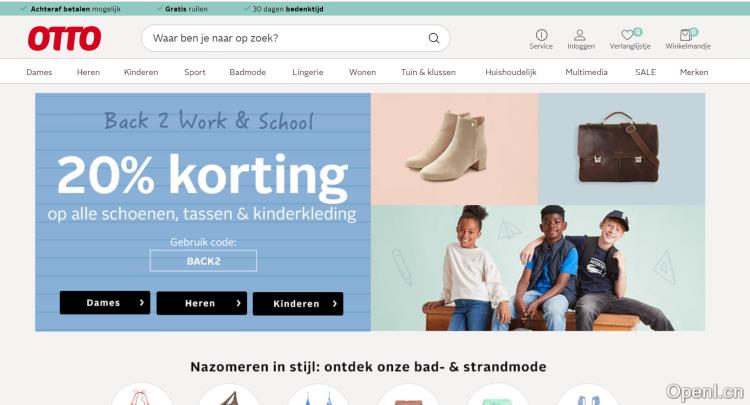The image size is (750, 405).
Task: Click the arrow on the Kinderen button
Action: tap(334, 304)
